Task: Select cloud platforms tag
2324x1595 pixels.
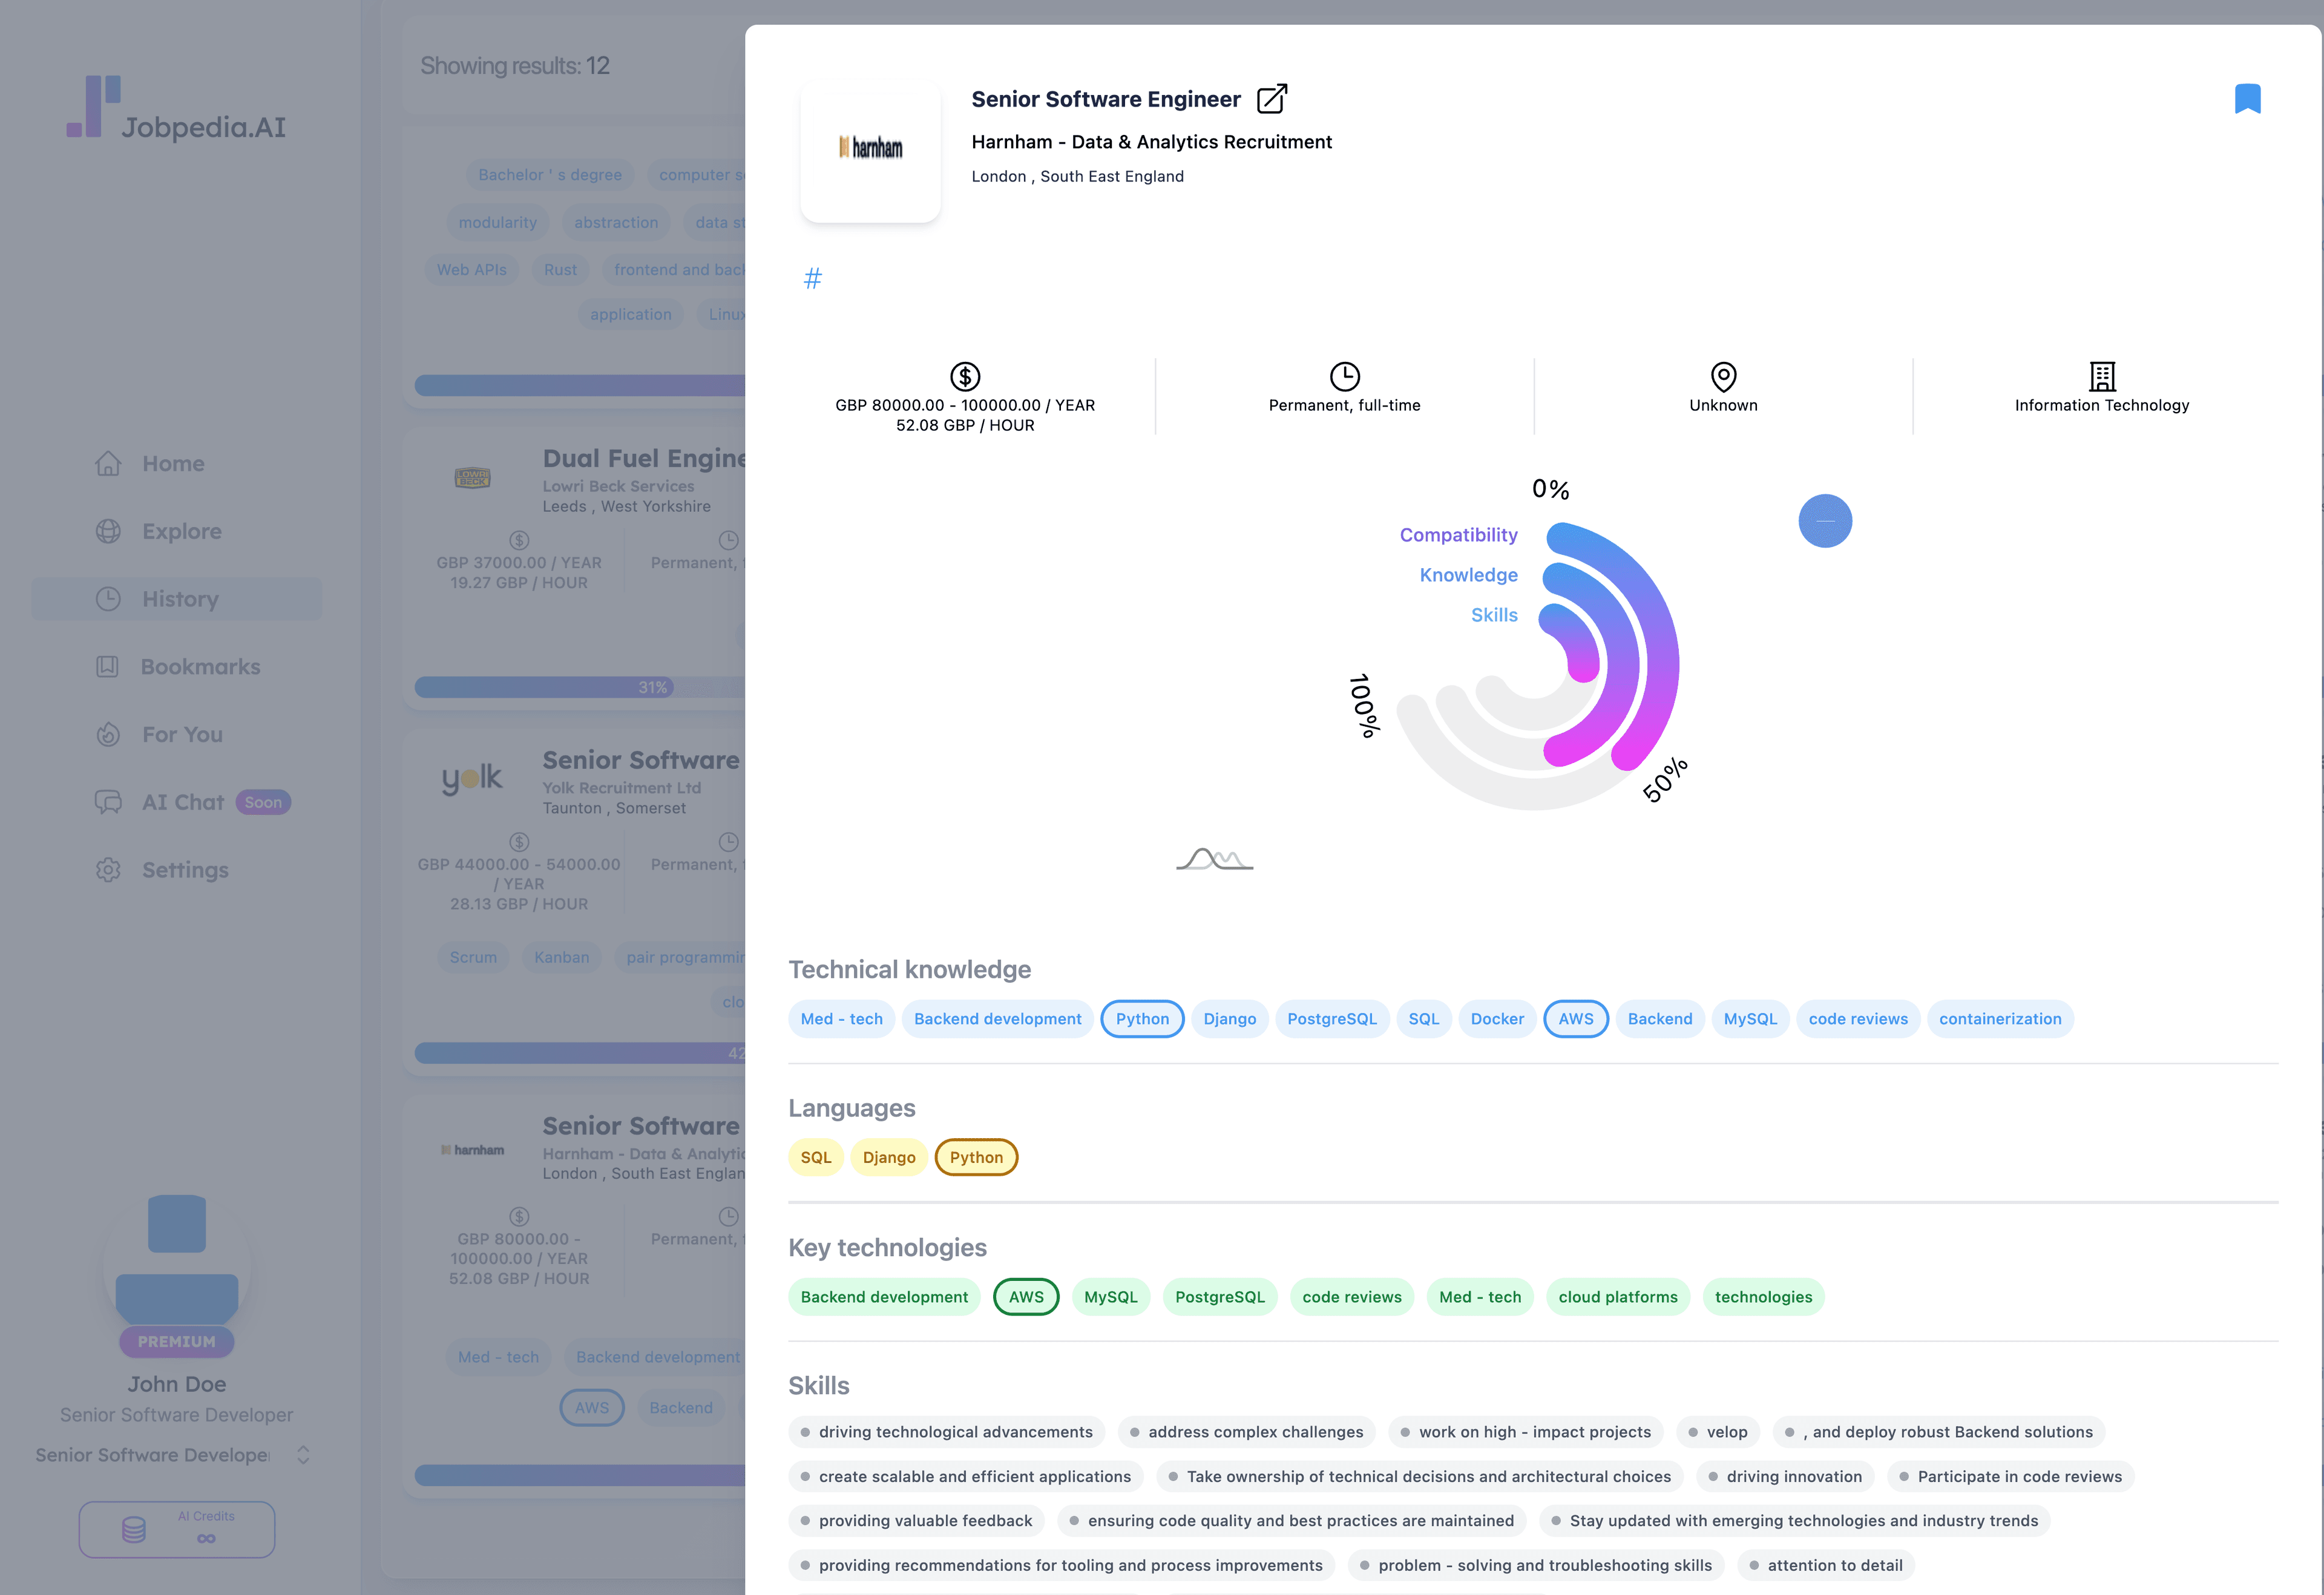Action: (1618, 1297)
